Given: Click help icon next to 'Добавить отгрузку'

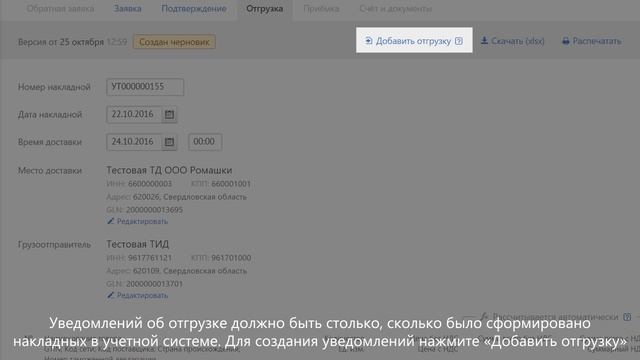Looking at the screenshot, I should [459, 41].
